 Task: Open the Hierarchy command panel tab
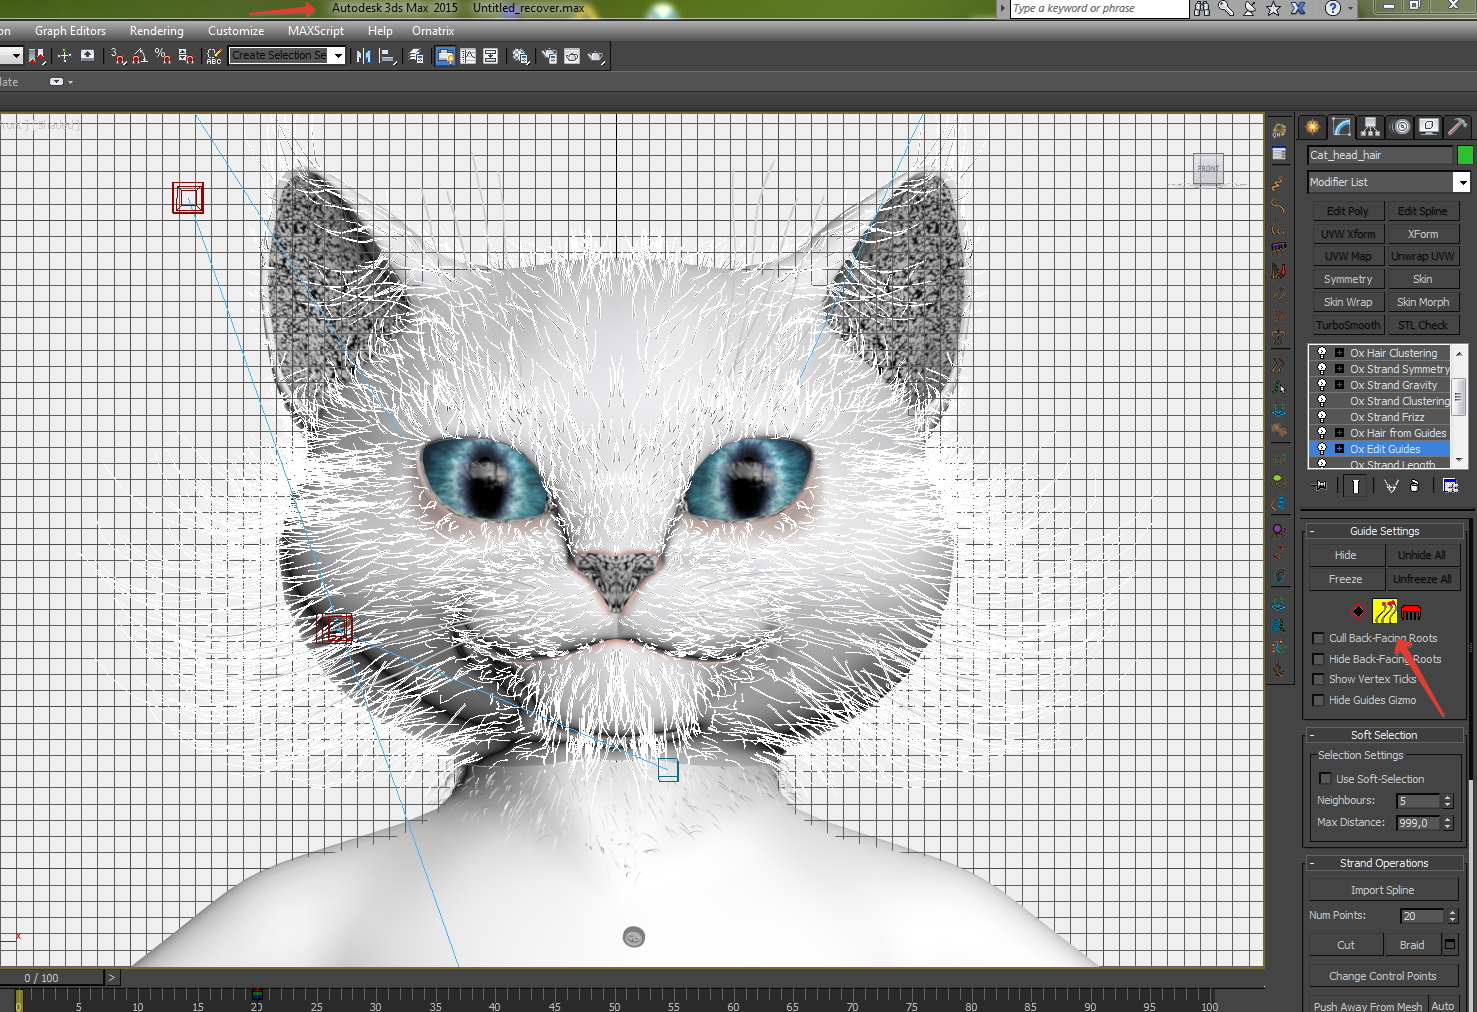(x=1371, y=127)
